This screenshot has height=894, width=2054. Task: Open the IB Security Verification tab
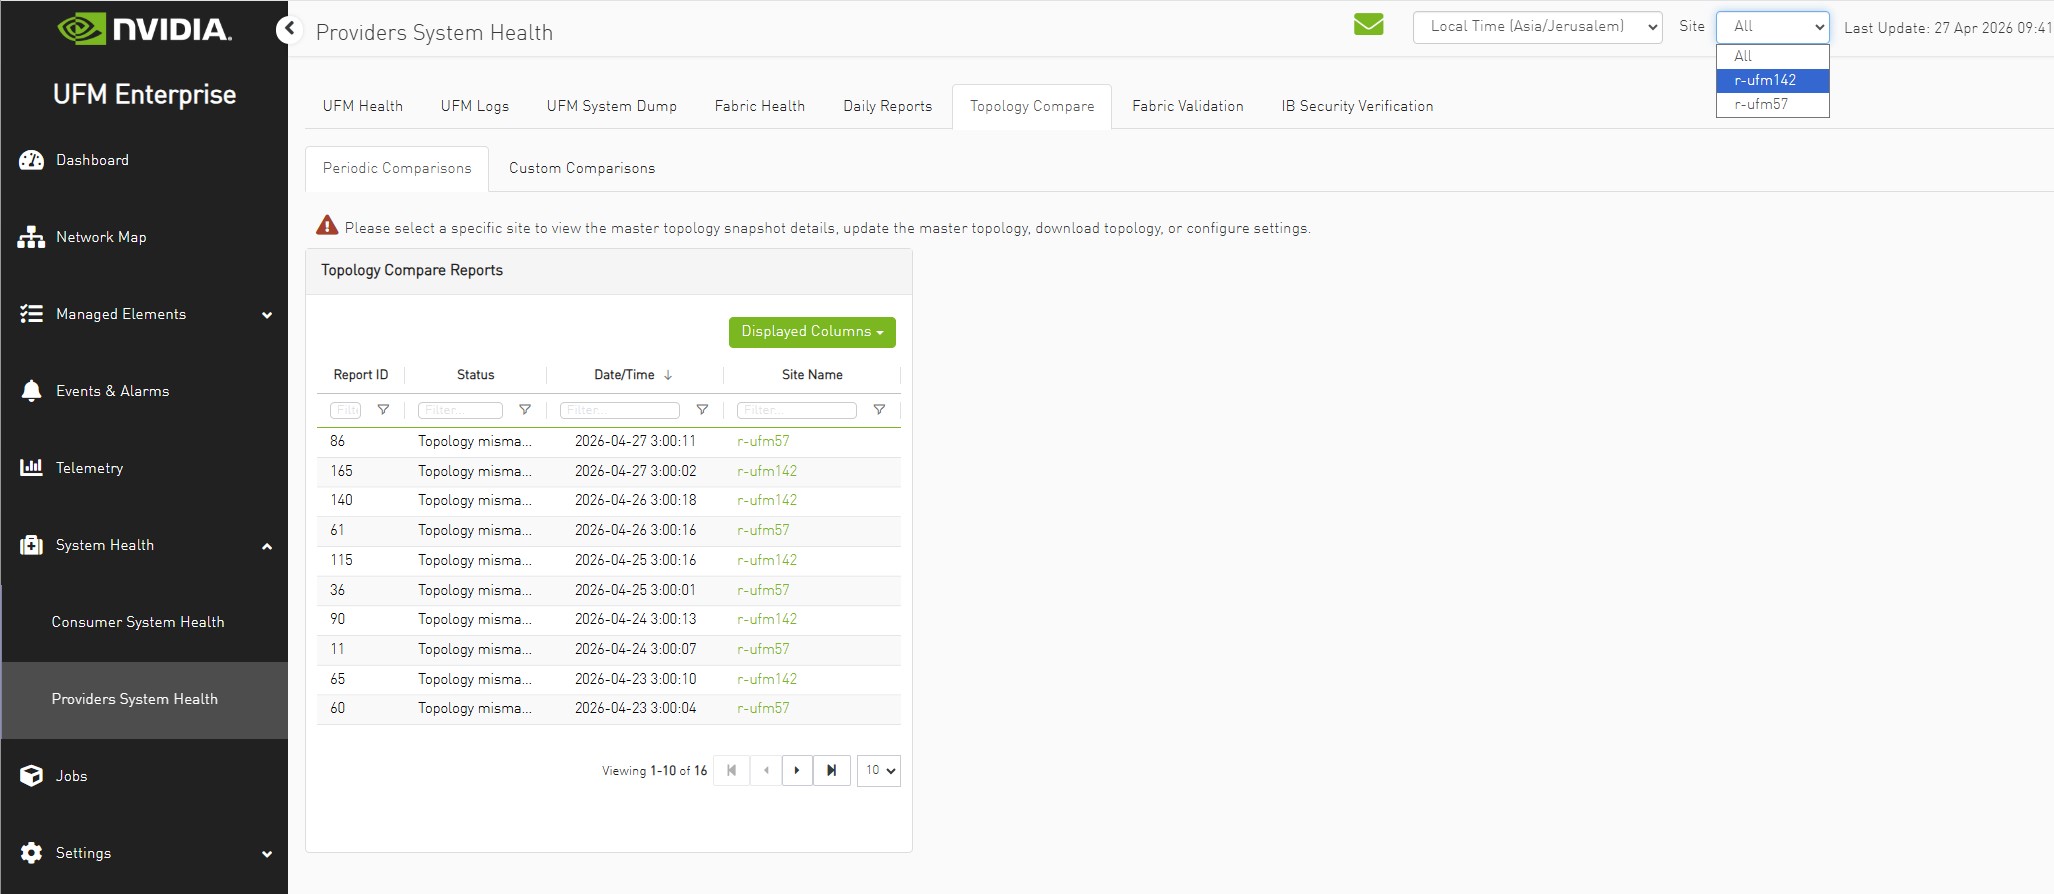pos(1358,106)
